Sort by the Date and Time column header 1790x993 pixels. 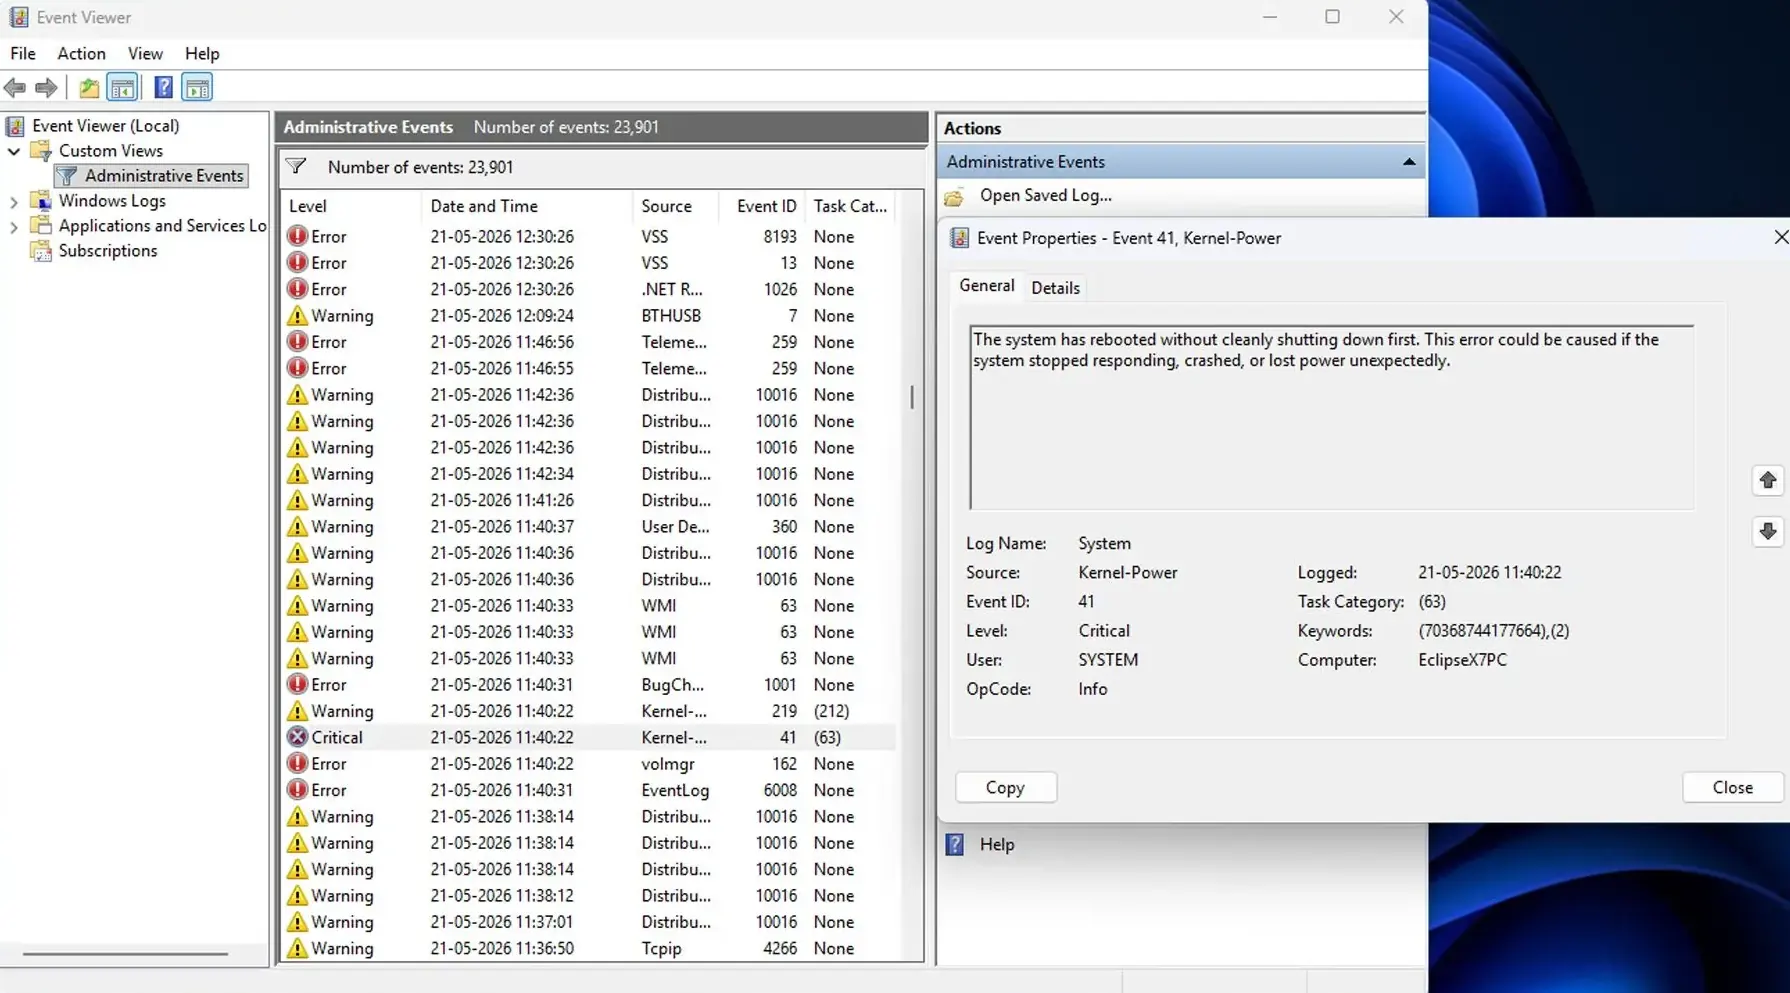[x=527, y=206]
